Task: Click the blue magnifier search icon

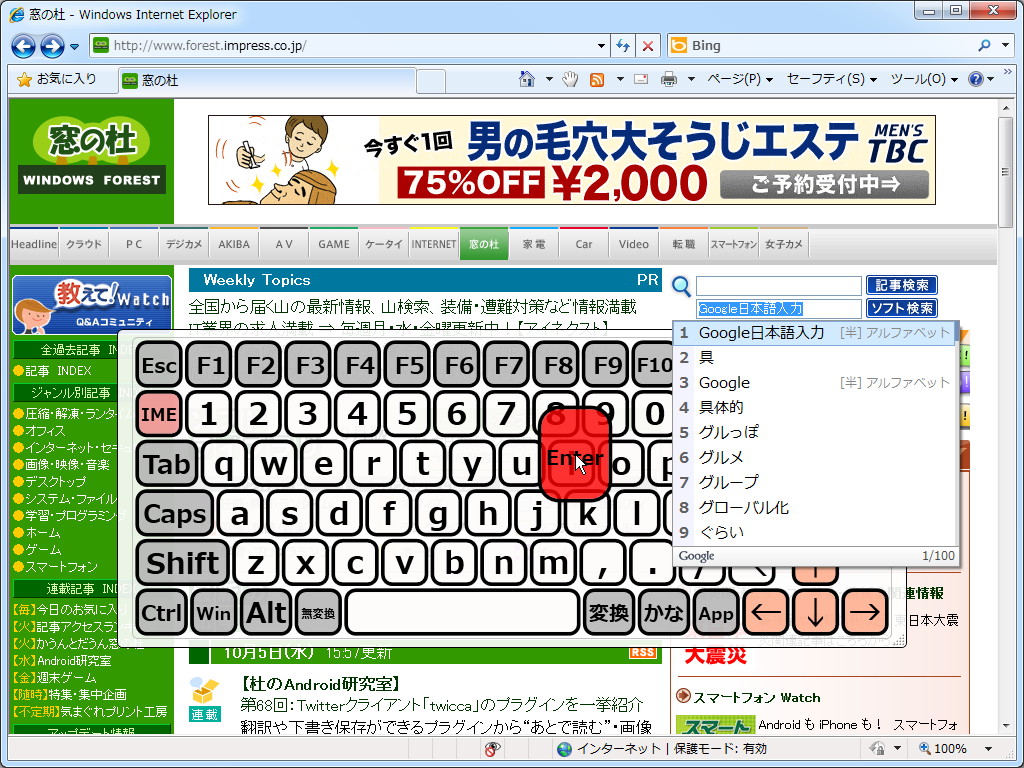Action: tap(681, 287)
